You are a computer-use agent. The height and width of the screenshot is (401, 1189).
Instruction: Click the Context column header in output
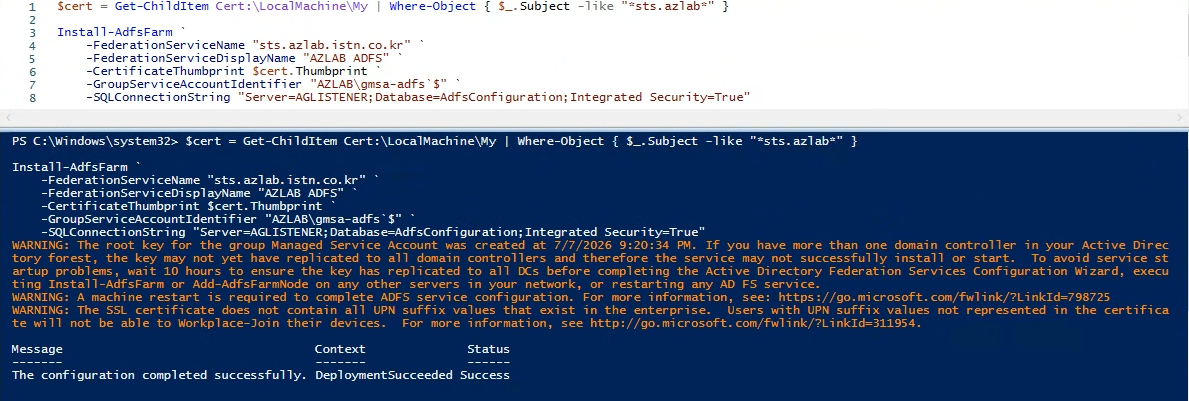340,349
